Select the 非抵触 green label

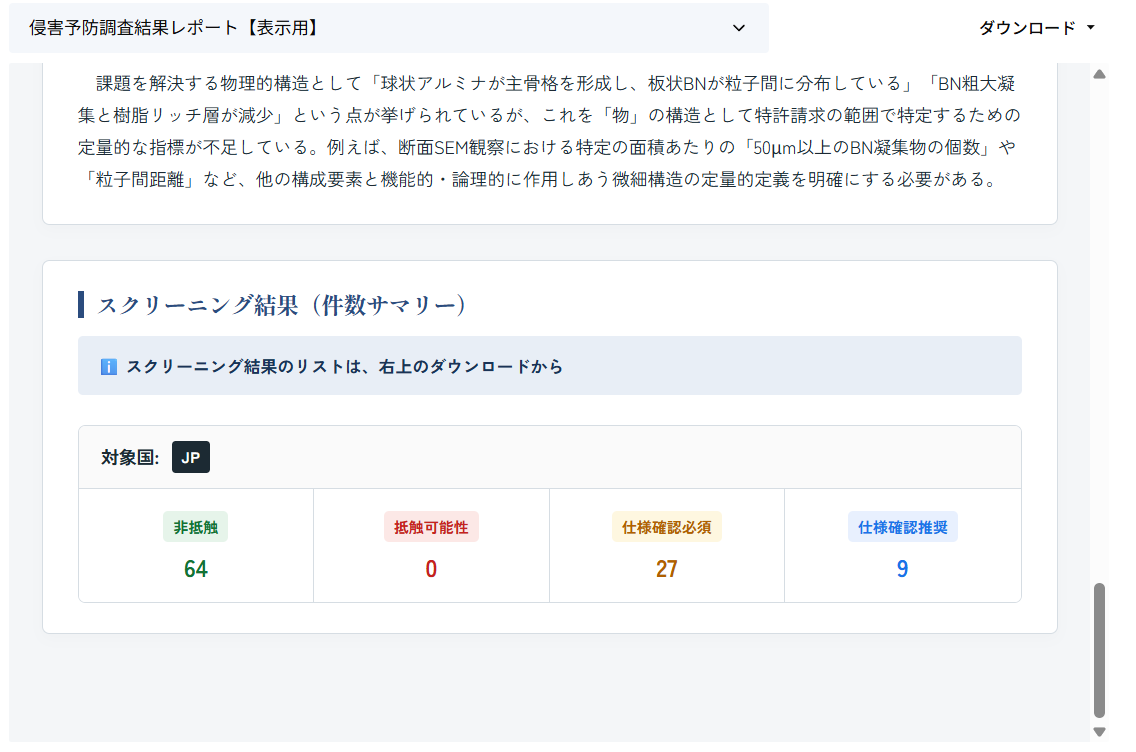point(196,527)
